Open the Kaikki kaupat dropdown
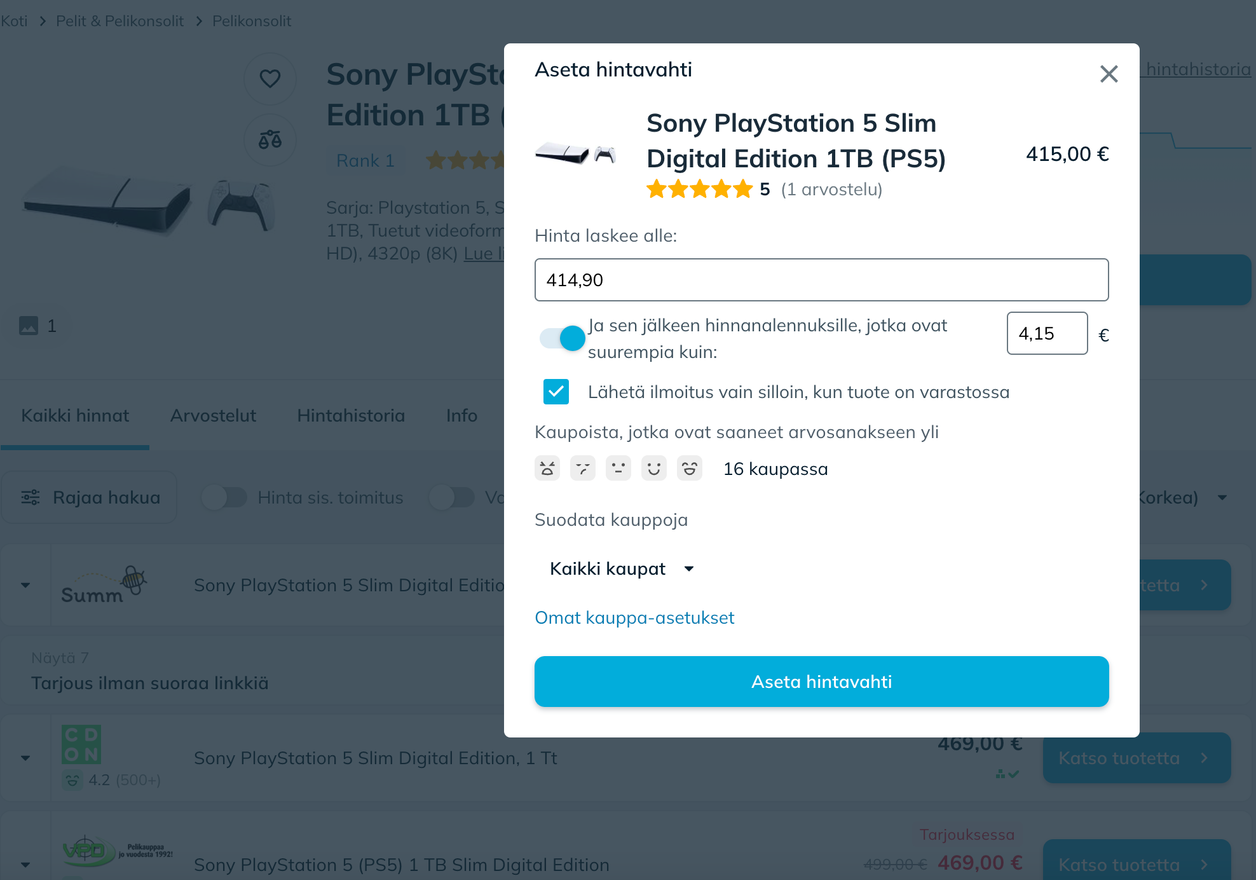Image resolution: width=1256 pixels, height=880 pixels. point(621,569)
